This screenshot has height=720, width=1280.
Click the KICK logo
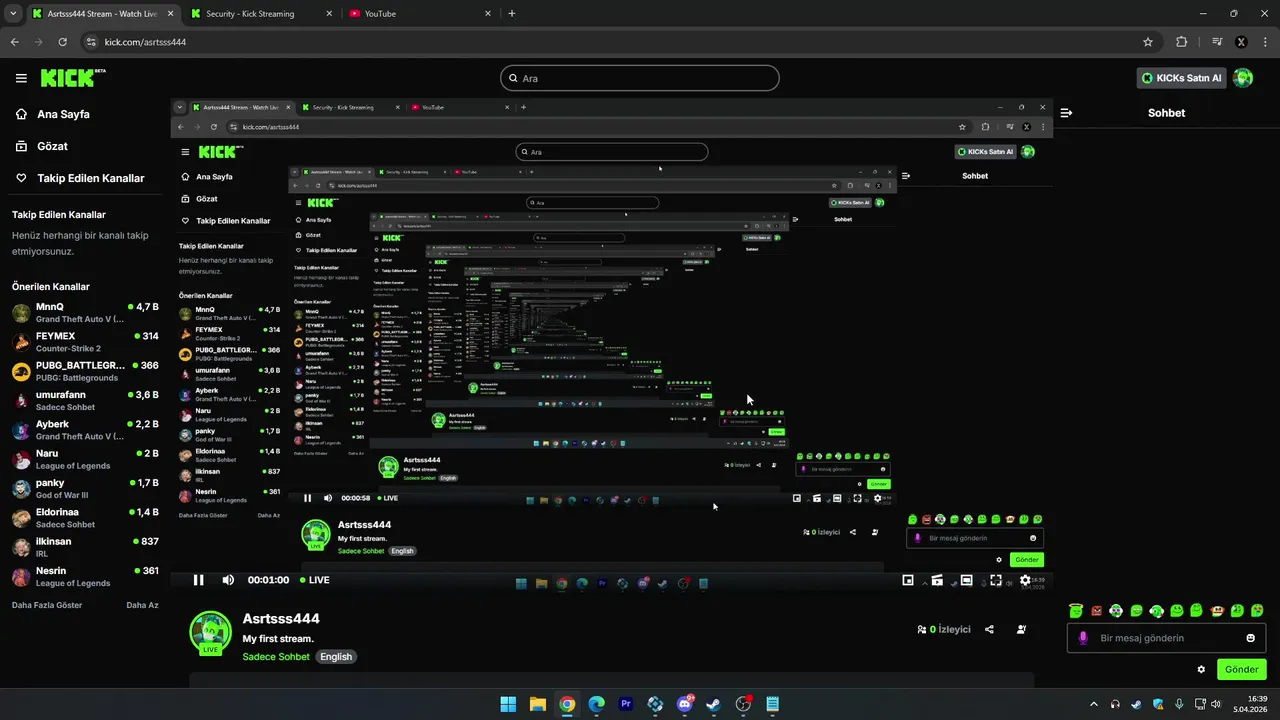pyautogui.click(x=73, y=78)
